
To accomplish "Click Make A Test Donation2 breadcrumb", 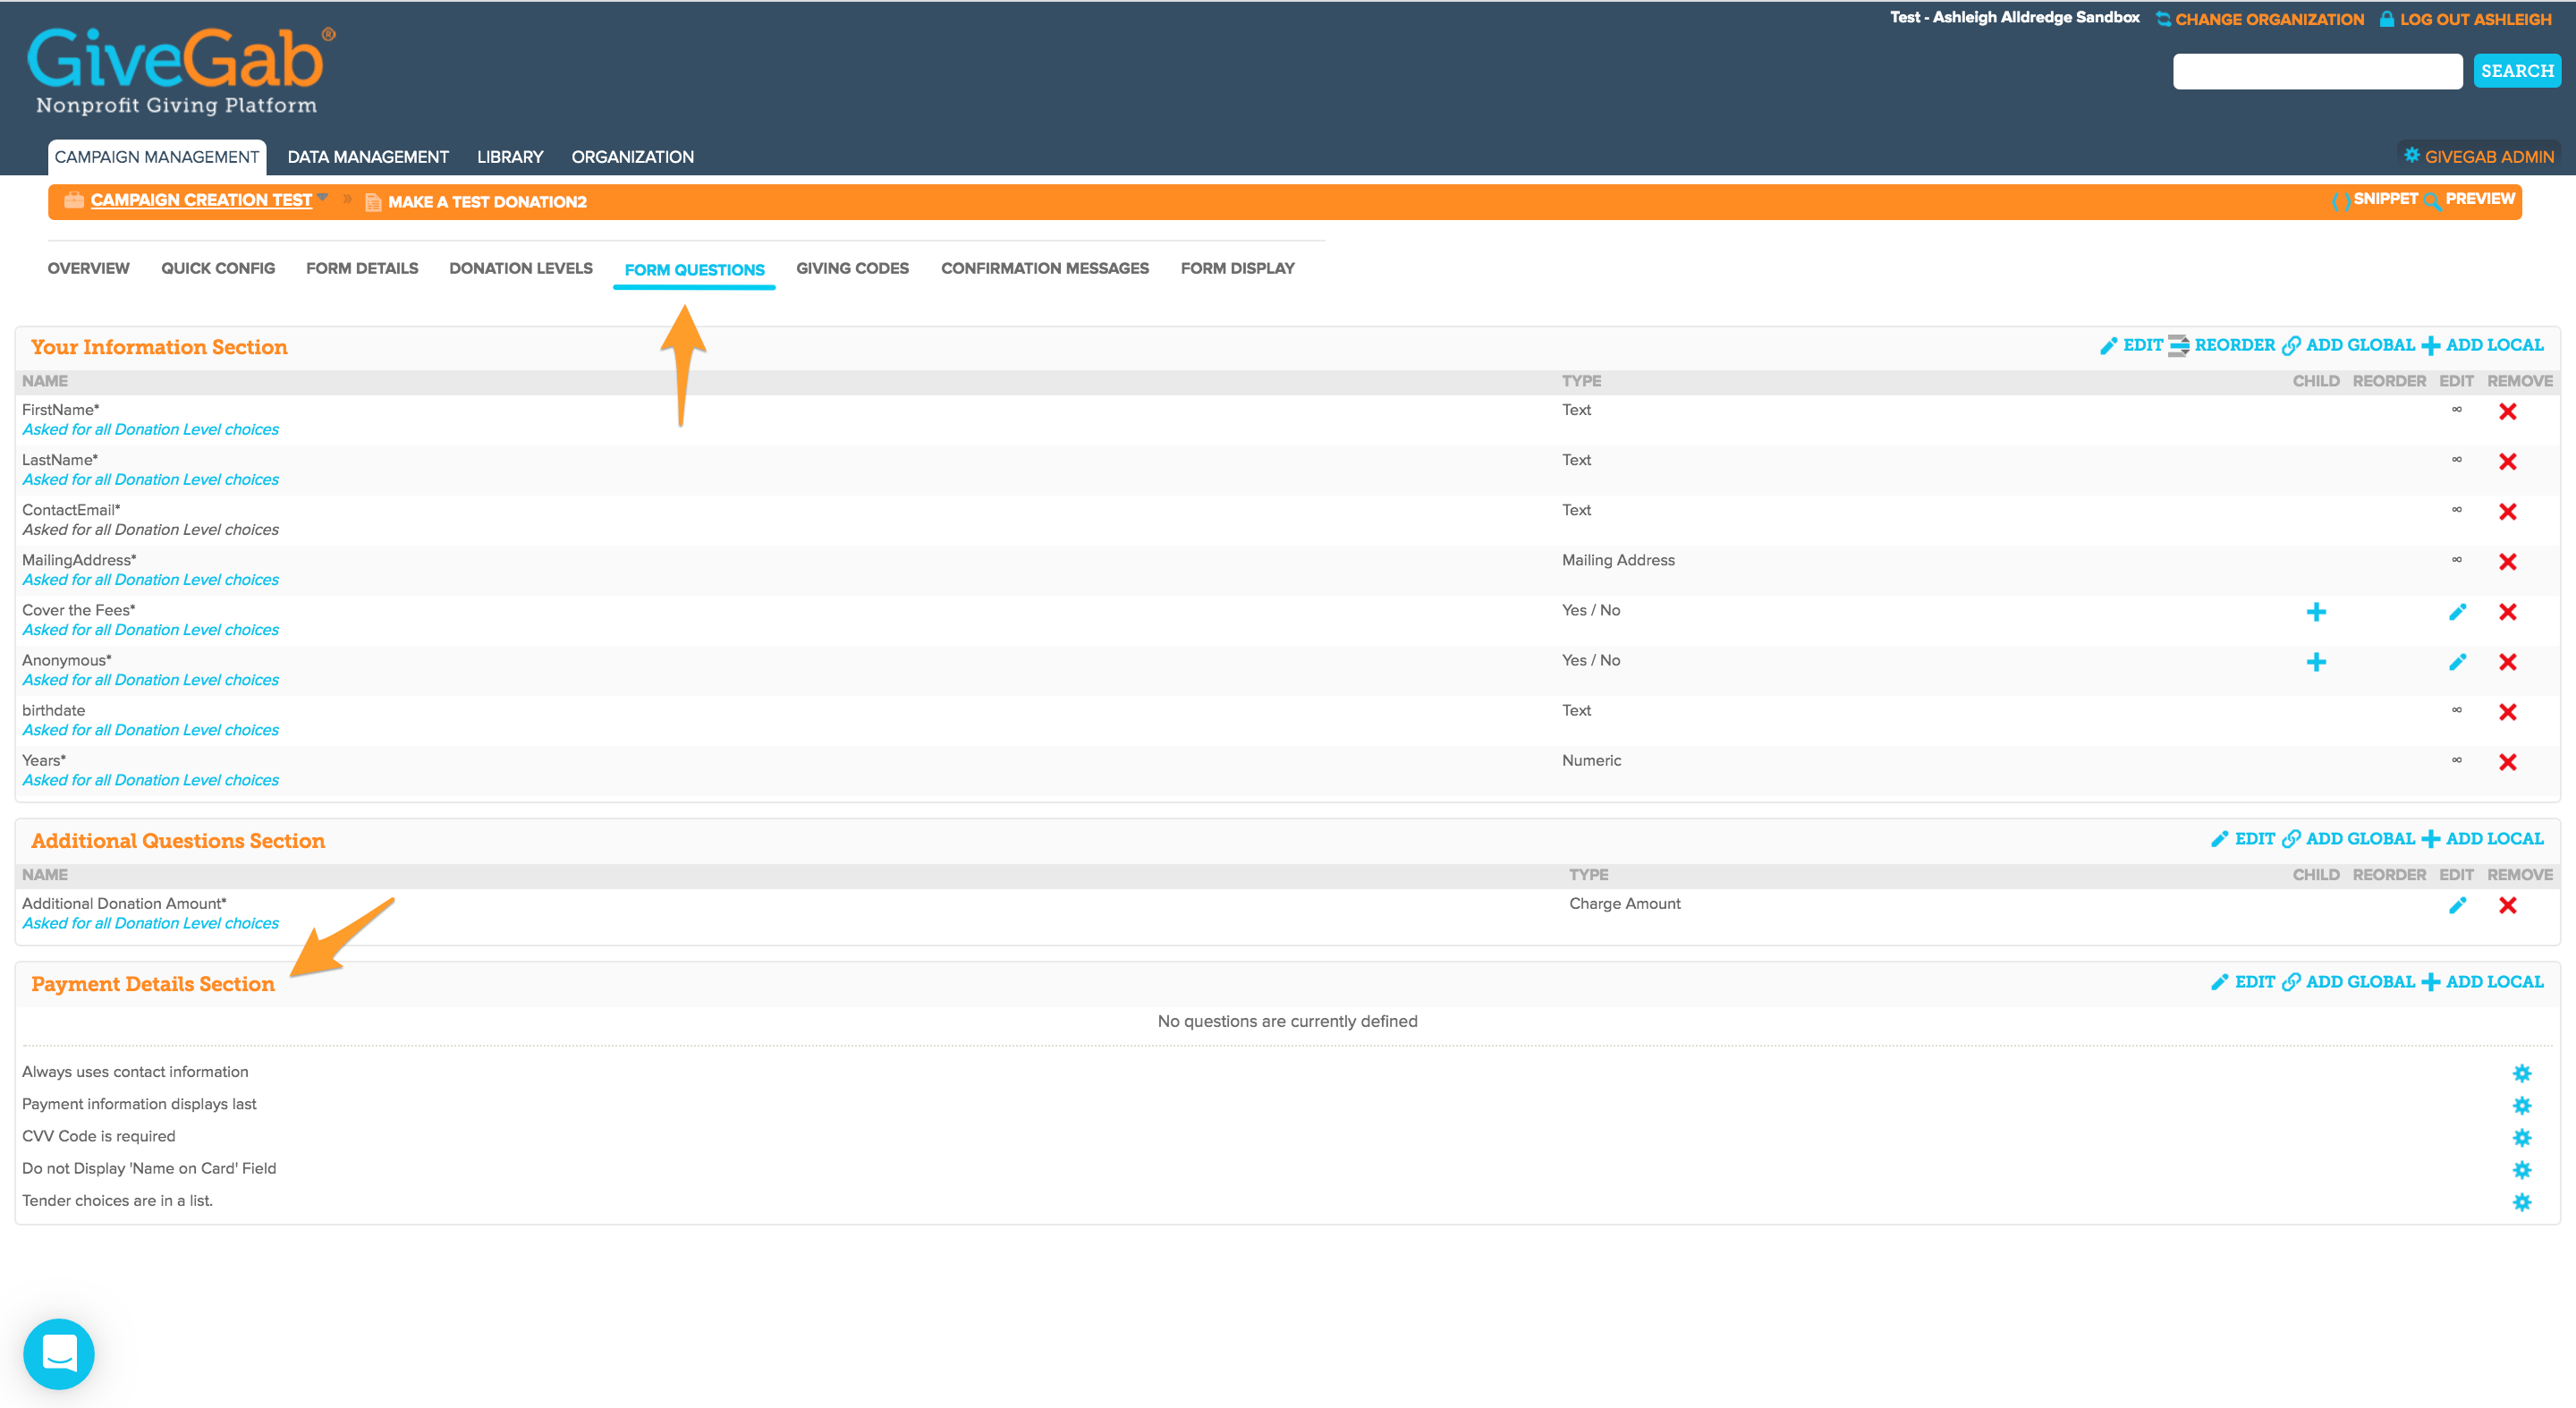I will pos(487,202).
